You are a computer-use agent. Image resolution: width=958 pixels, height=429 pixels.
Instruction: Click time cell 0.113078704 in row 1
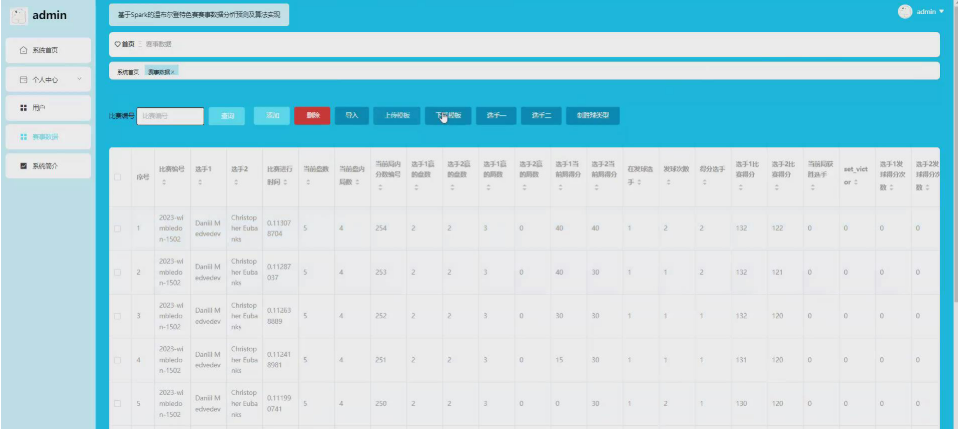click(x=280, y=229)
